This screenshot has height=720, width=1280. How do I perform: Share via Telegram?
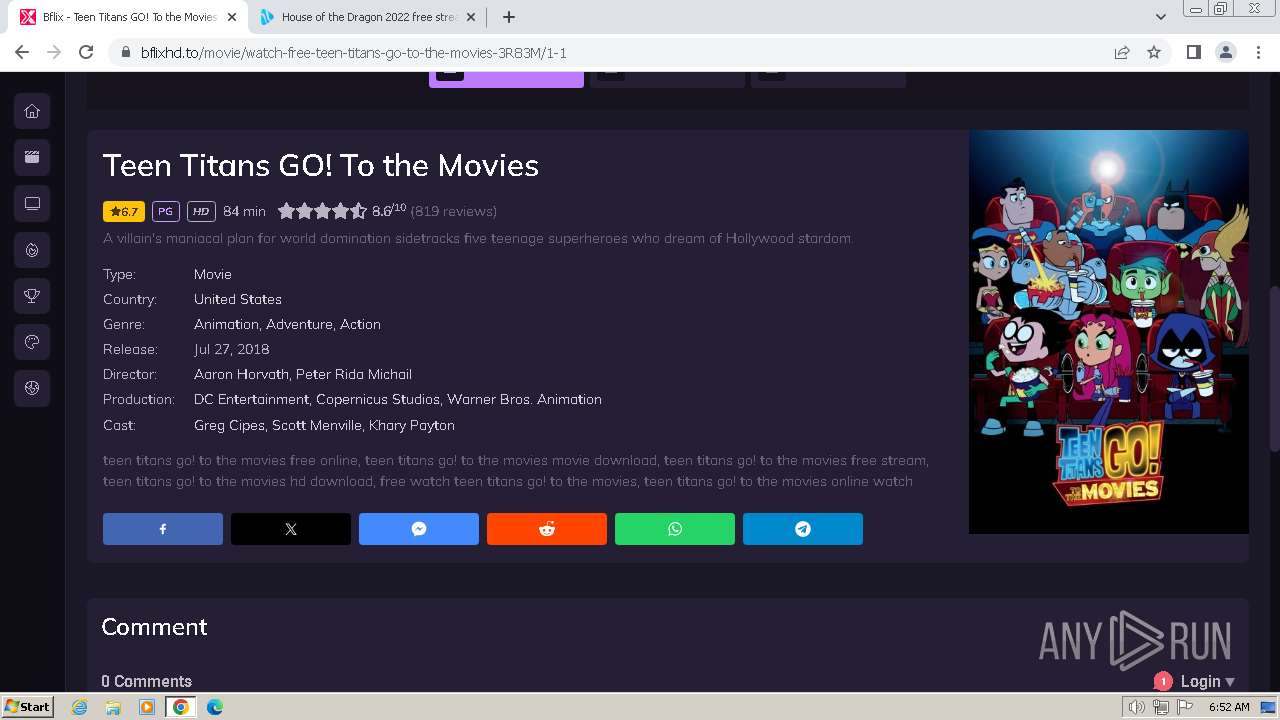[803, 529]
